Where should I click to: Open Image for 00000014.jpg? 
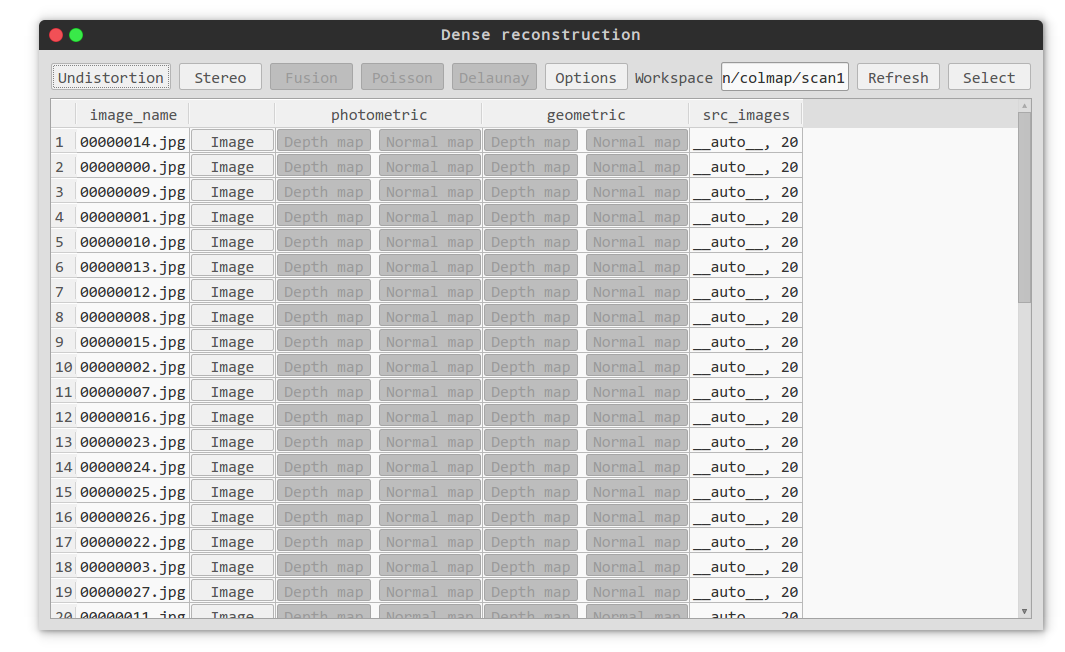click(x=232, y=141)
